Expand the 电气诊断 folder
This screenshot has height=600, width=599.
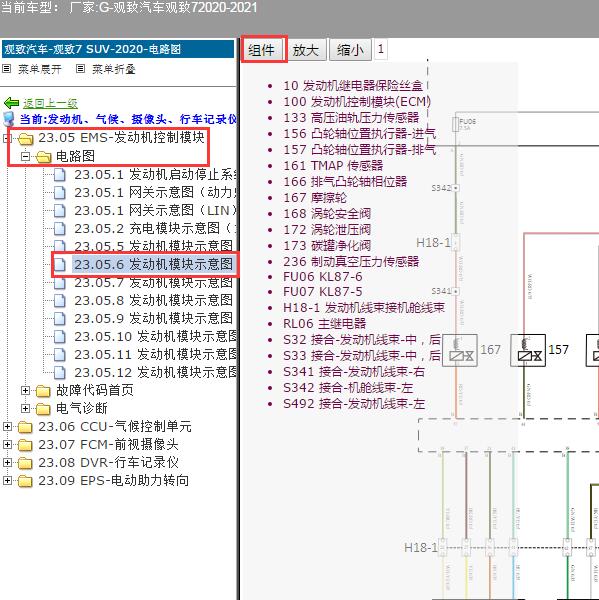[25, 408]
